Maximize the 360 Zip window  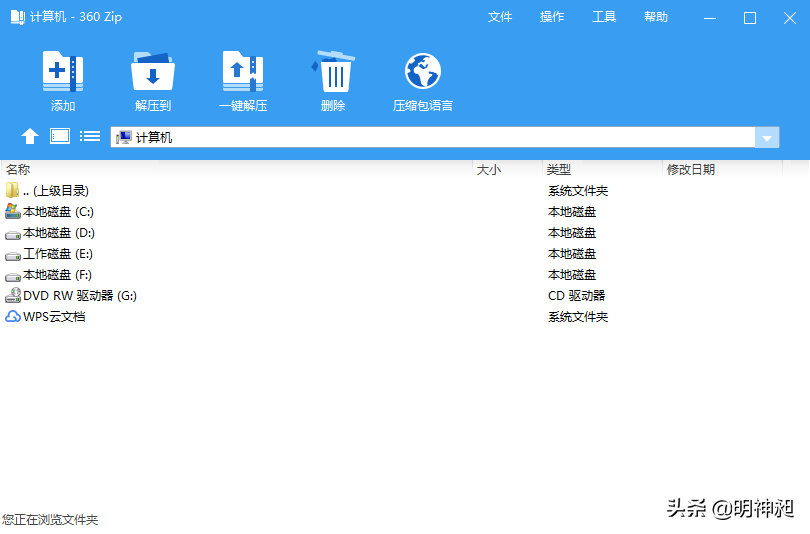[750, 18]
